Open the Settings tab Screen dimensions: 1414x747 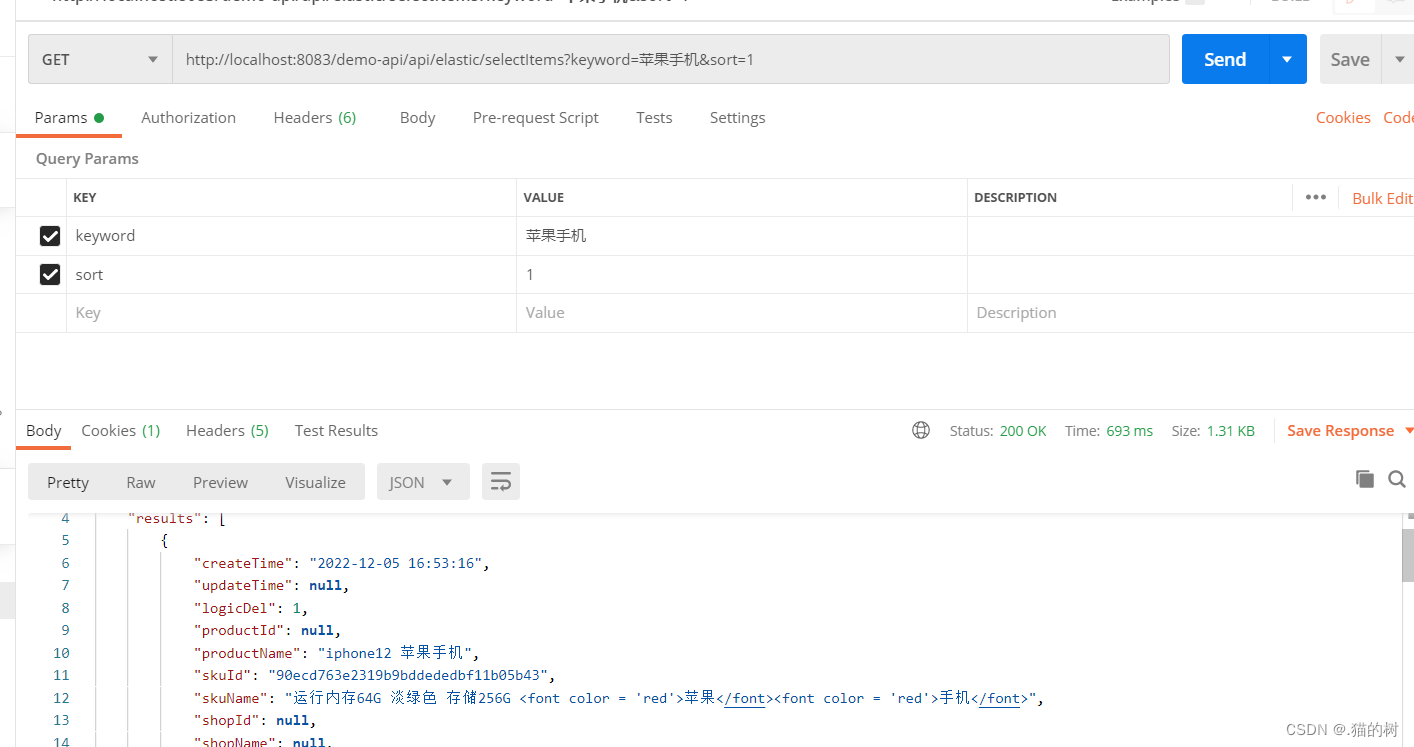pos(737,117)
